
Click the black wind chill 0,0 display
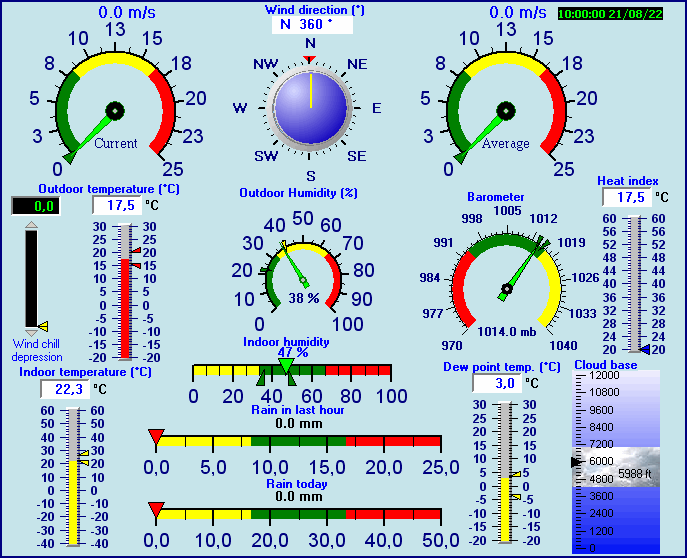[x=35, y=206]
